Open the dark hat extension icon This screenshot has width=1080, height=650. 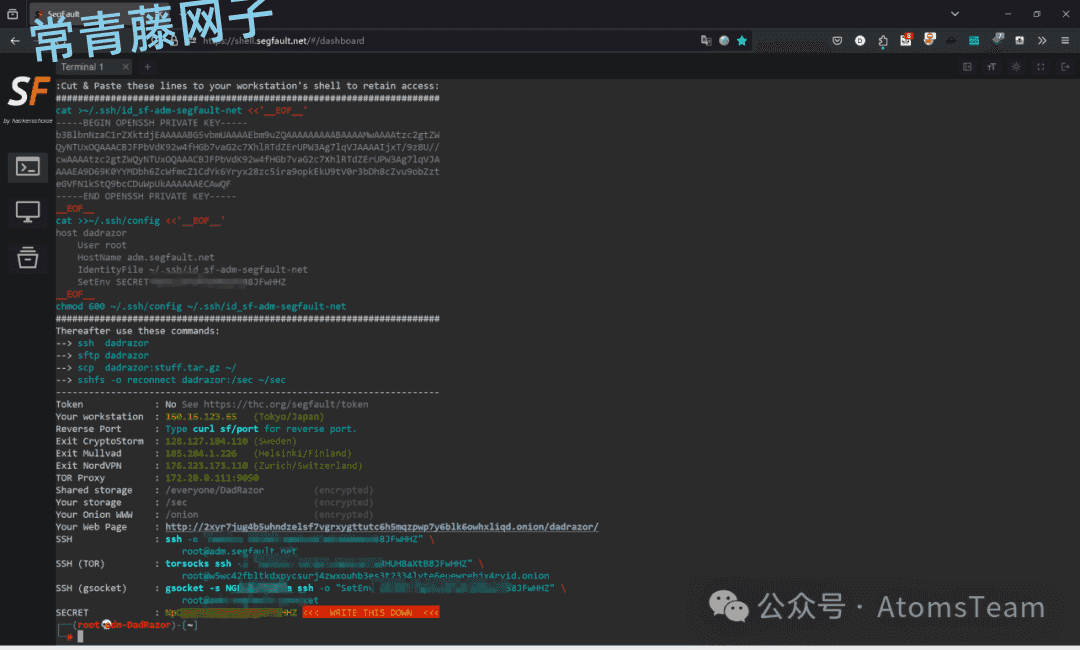[x=951, y=41]
